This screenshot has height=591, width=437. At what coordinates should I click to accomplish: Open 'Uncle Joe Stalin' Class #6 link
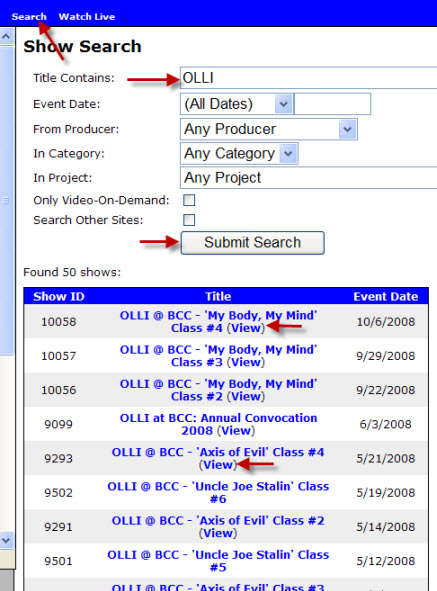218,493
